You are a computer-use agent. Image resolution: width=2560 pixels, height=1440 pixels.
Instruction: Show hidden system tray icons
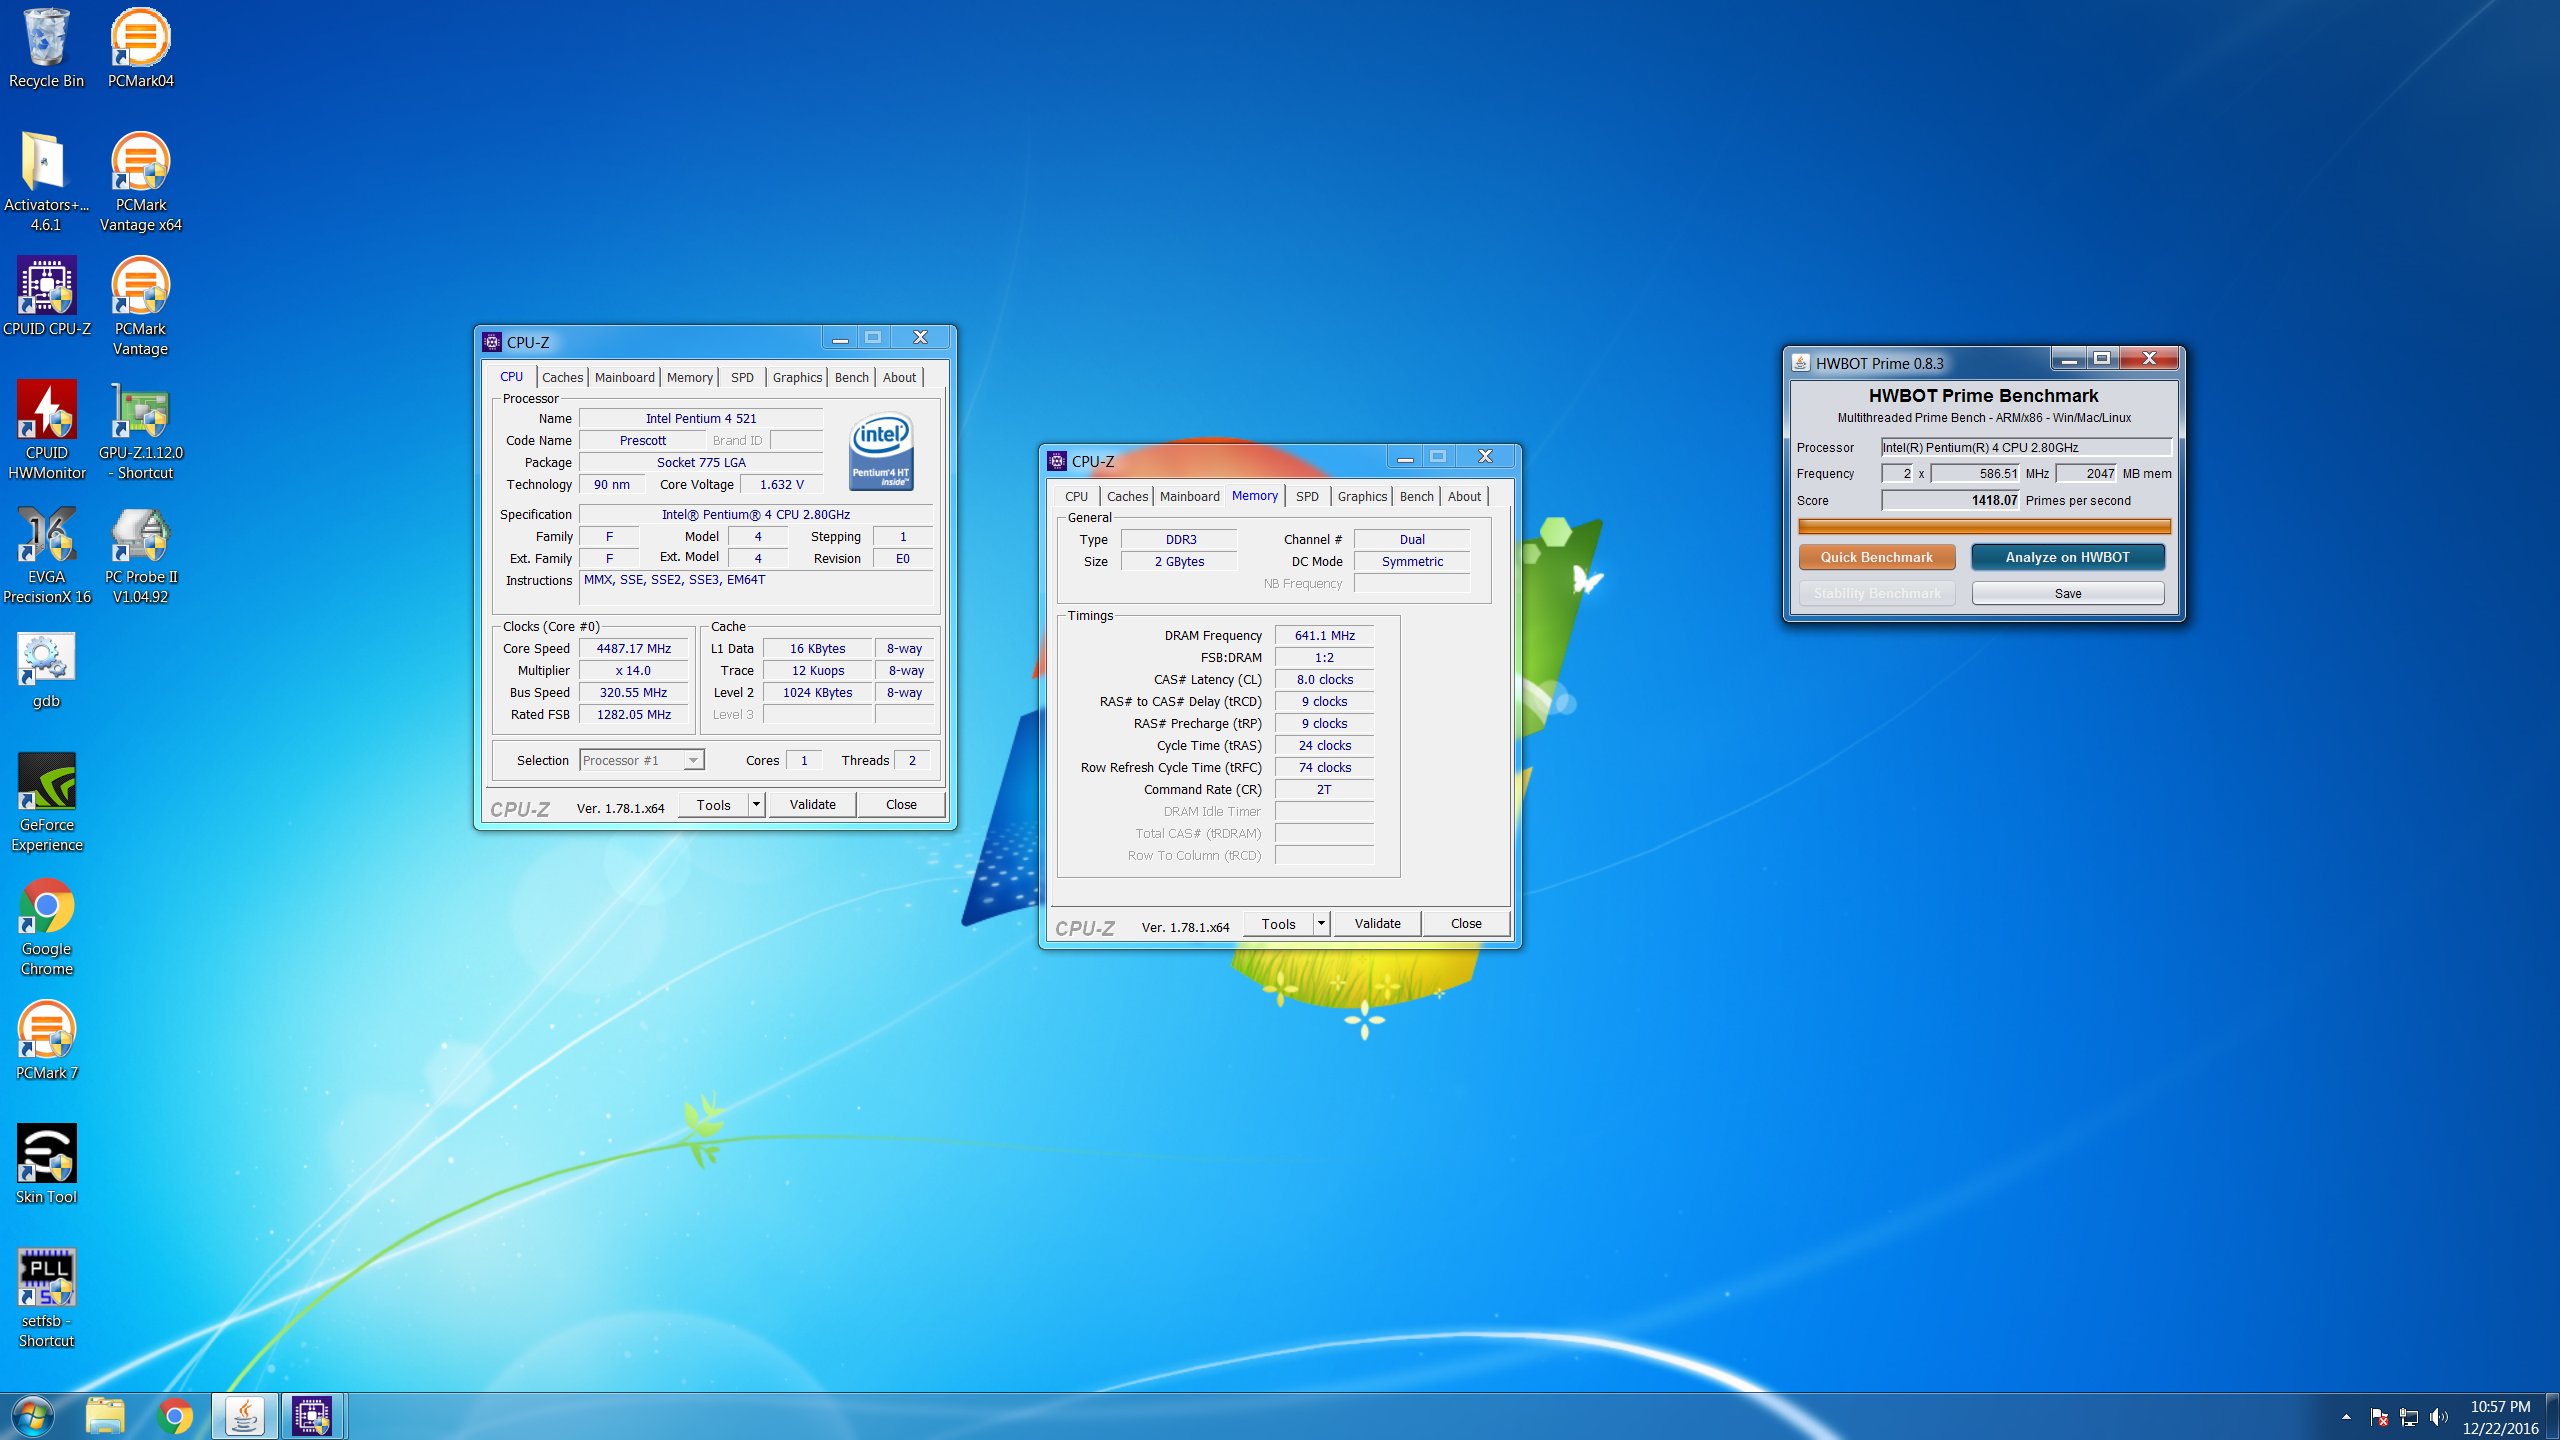pyautogui.click(x=2346, y=1417)
